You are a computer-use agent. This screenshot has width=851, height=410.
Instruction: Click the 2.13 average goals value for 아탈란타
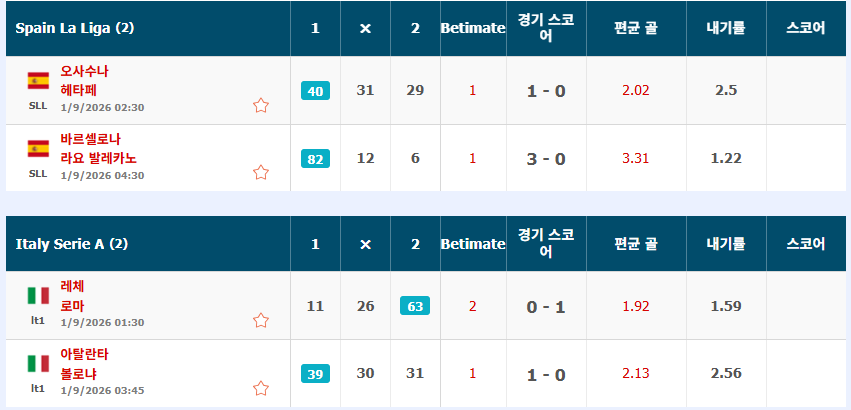(x=636, y=374)
